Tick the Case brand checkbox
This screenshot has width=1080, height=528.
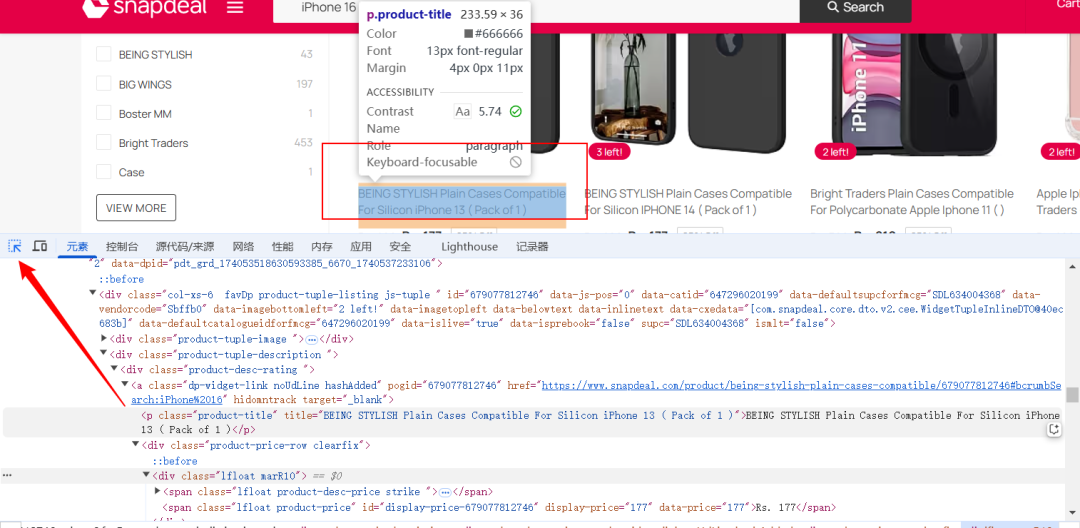tap(103, 172)
